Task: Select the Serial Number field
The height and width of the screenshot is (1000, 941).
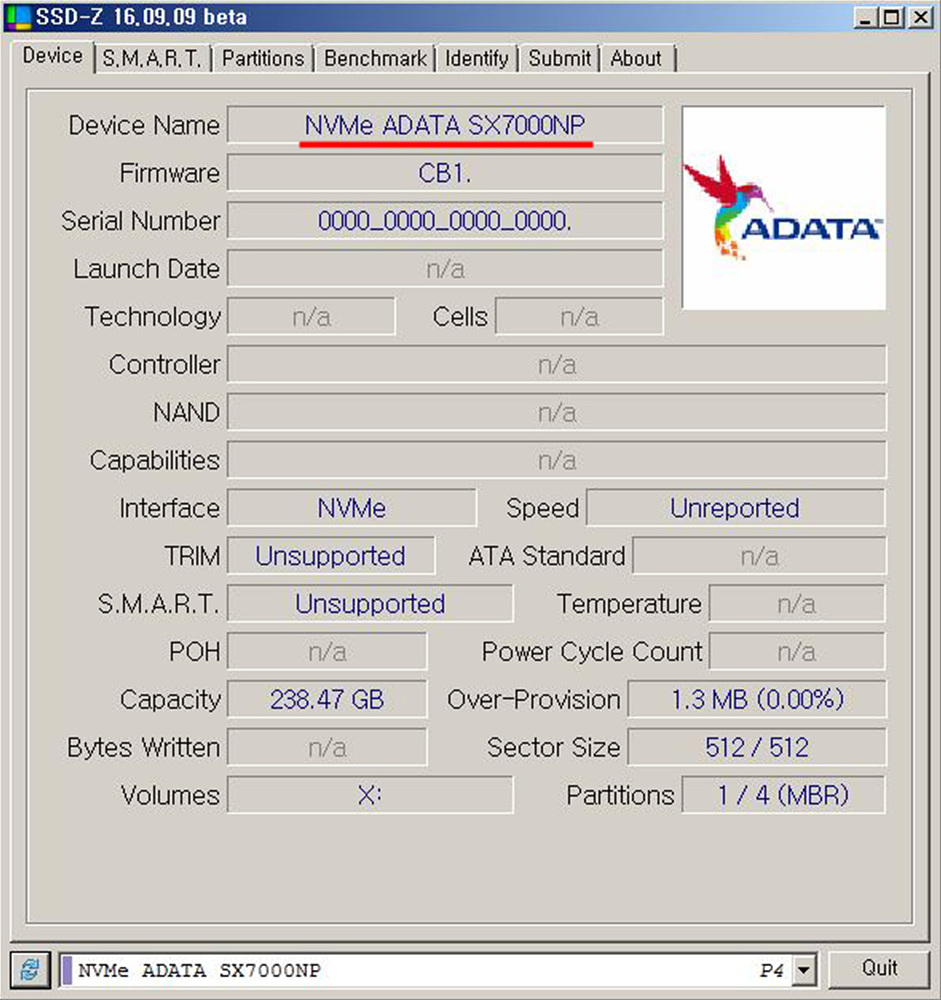Action: coord(446,221)
